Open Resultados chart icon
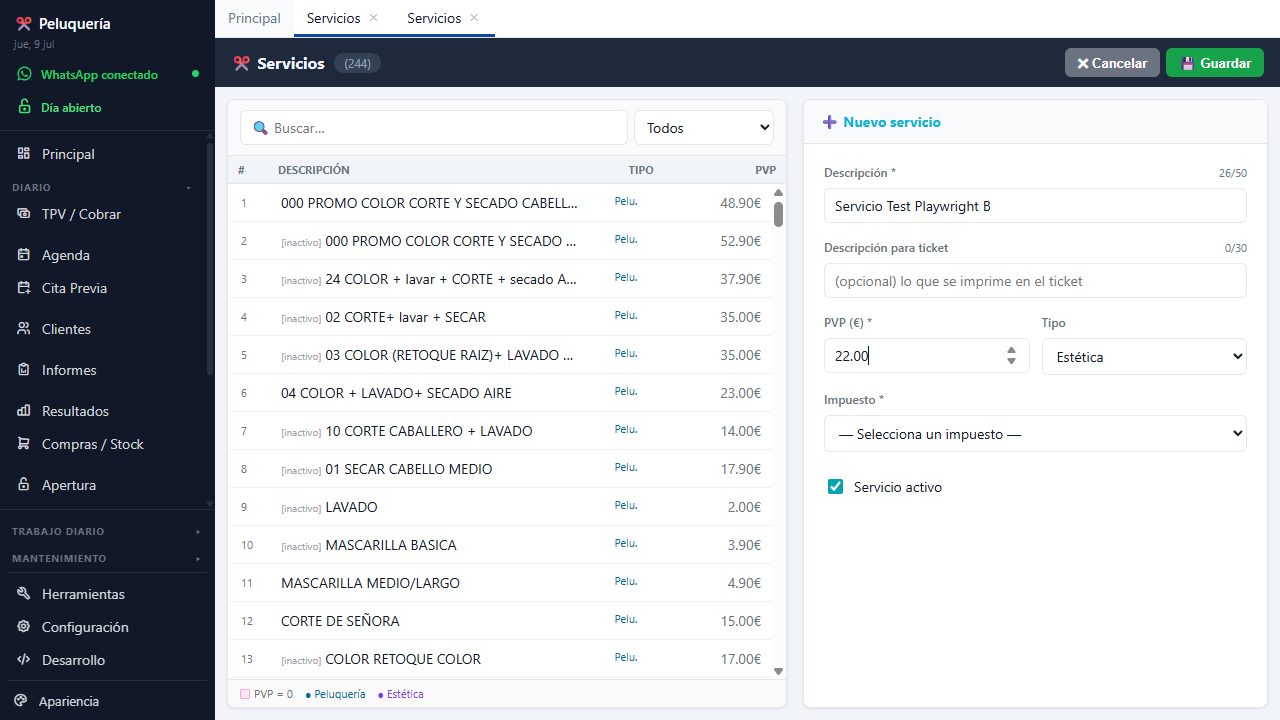Screen dimensions: 1280x720 23,411
